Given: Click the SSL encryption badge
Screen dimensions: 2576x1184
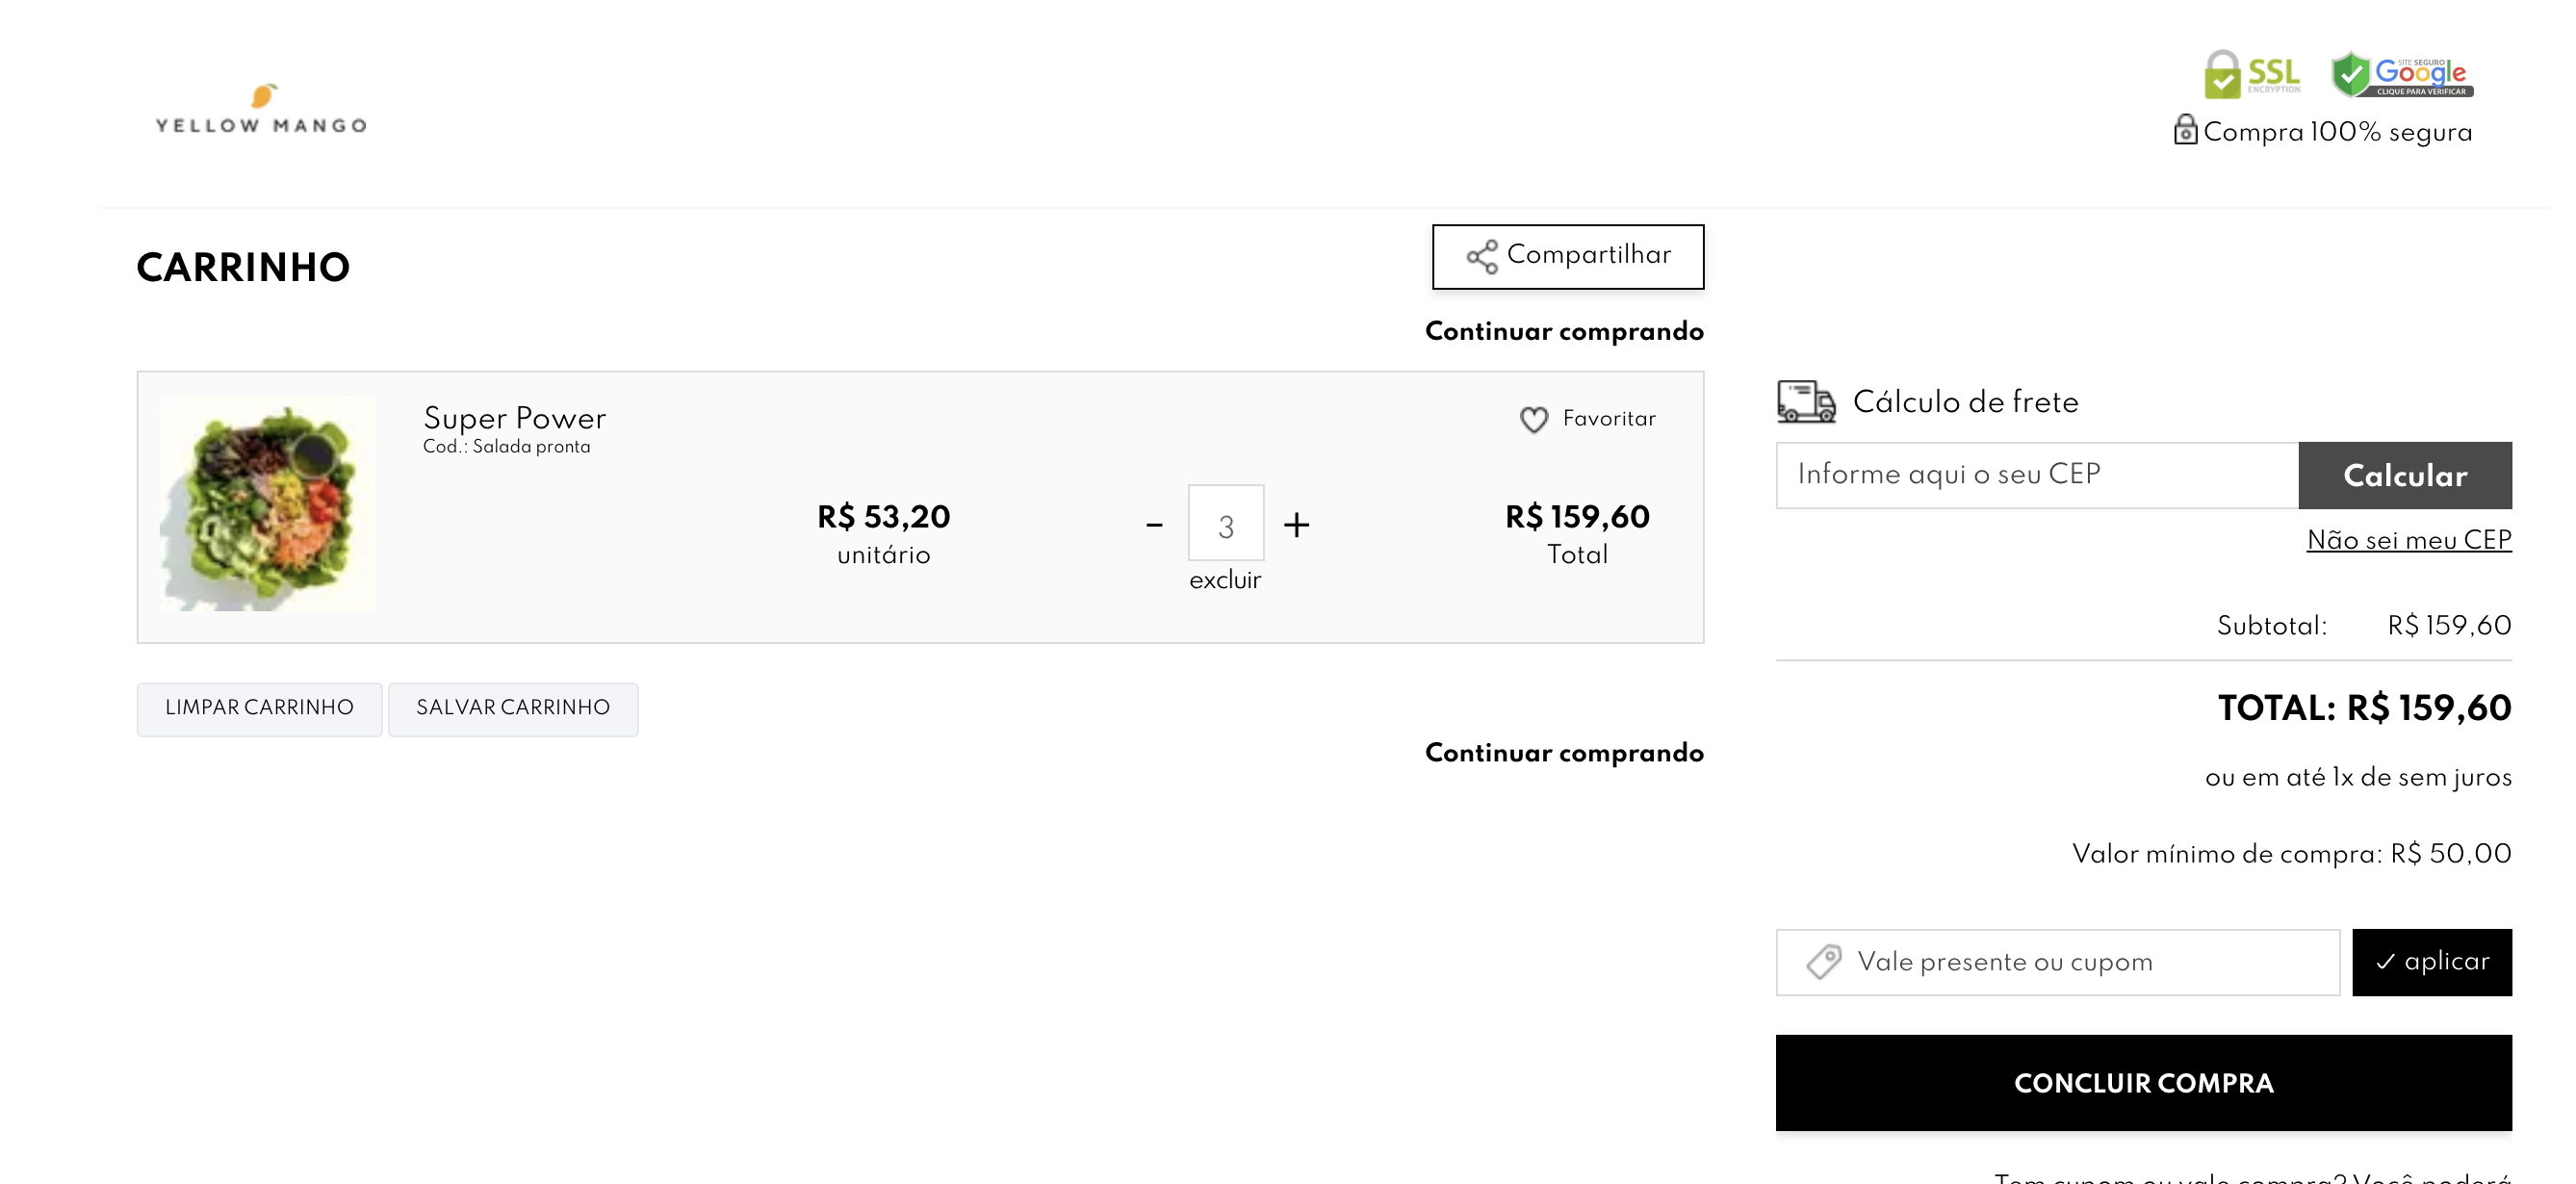Looking at the screenshot, I should click(2252, 74).
